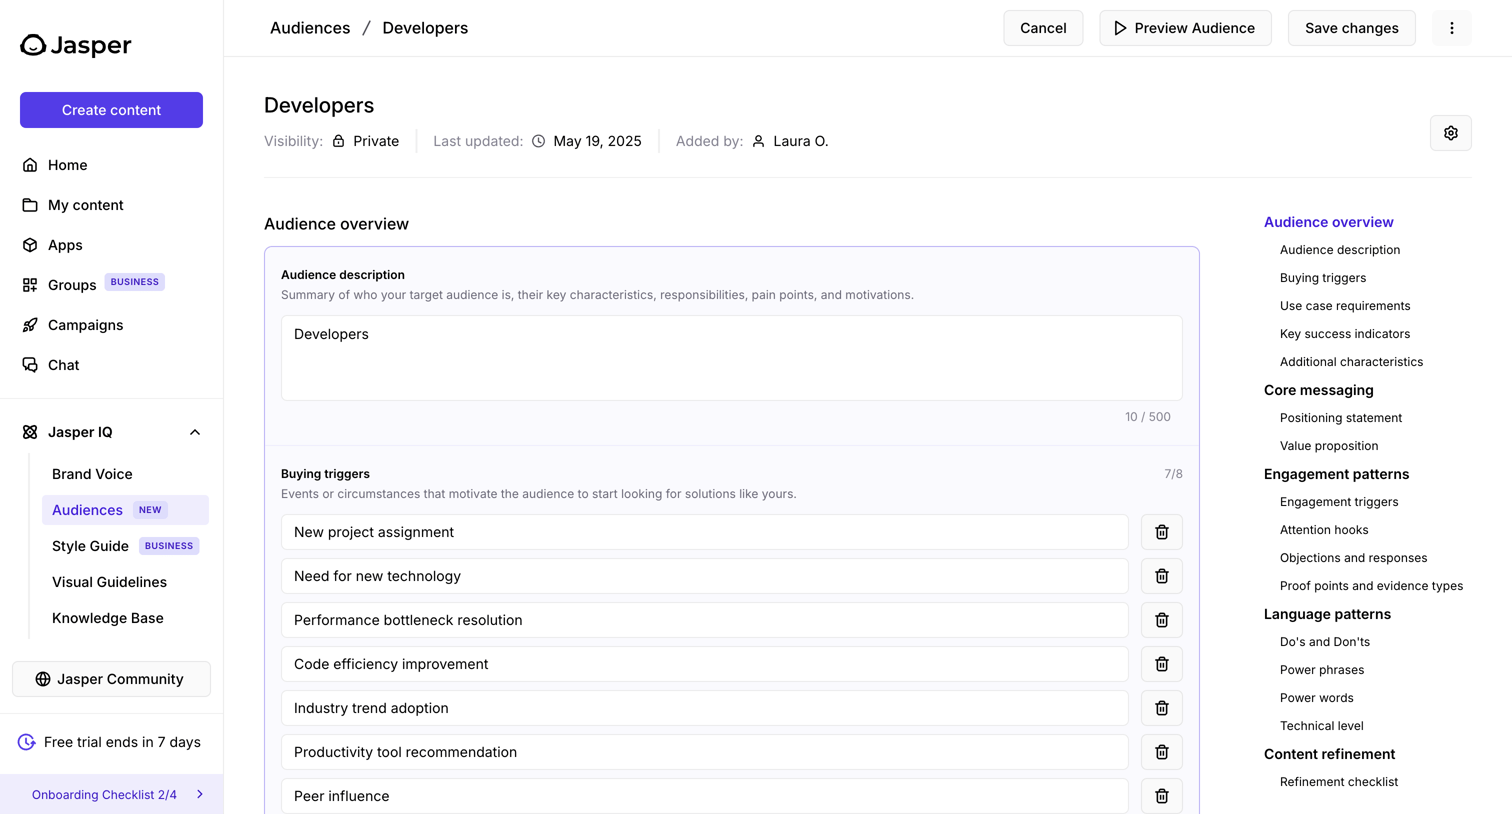1512x814 pixels.
Task: Jump to Core messaging in outline
Action: click(x=1318, y=390)
